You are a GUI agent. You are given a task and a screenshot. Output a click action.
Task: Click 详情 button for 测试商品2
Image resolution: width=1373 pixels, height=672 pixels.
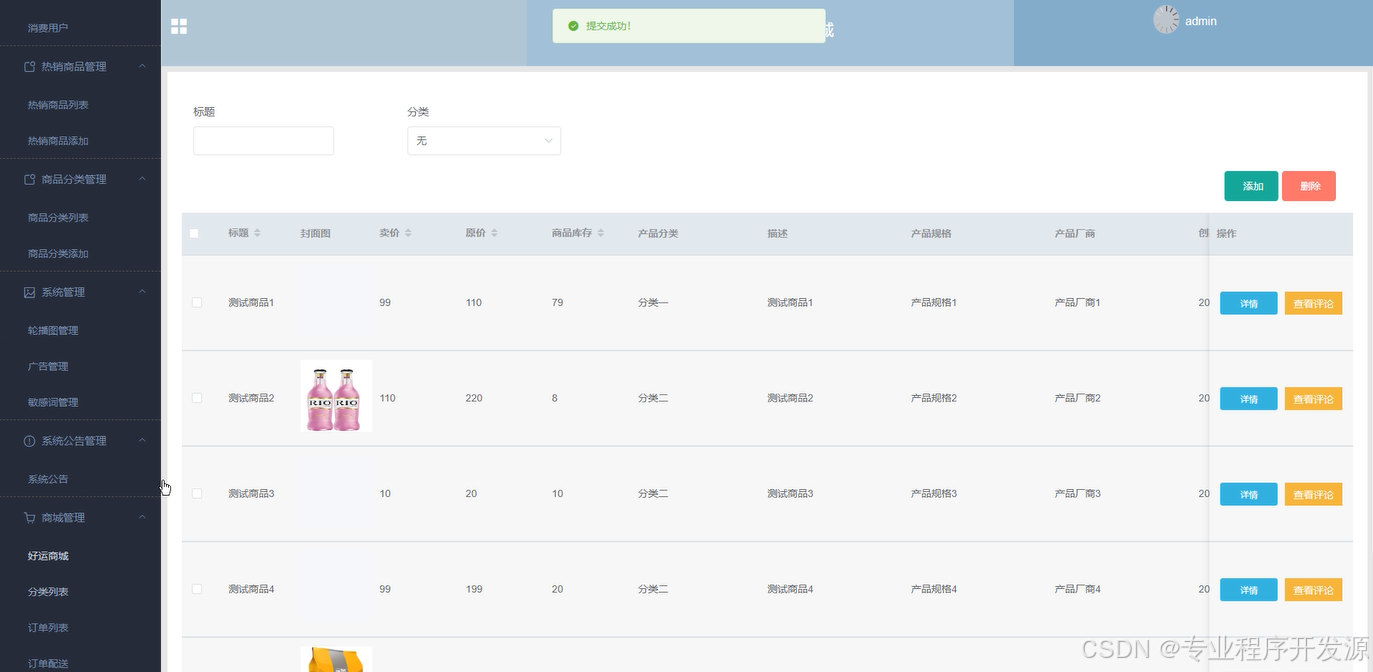pos(1248,399)
